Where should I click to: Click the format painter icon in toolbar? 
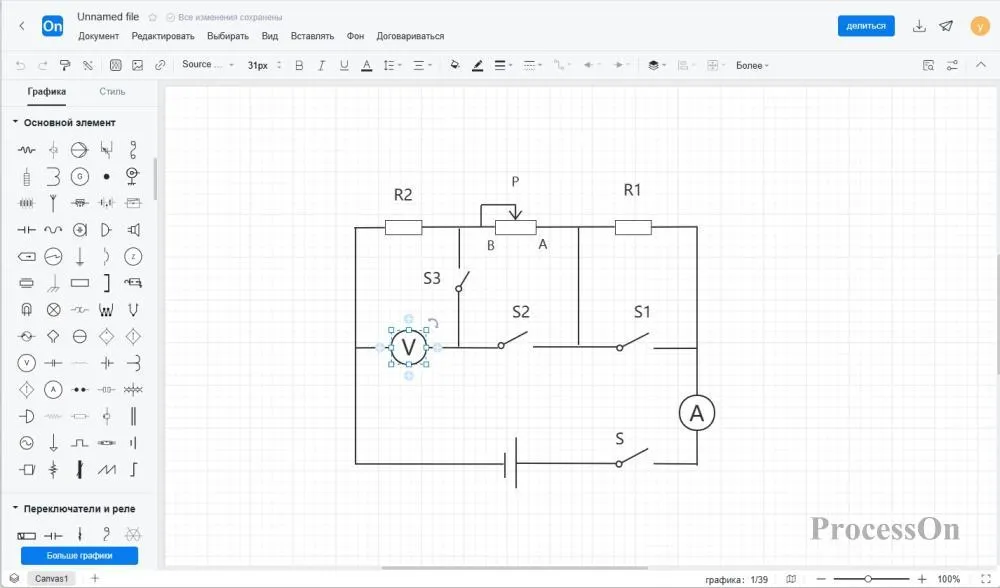click(65, 65)
